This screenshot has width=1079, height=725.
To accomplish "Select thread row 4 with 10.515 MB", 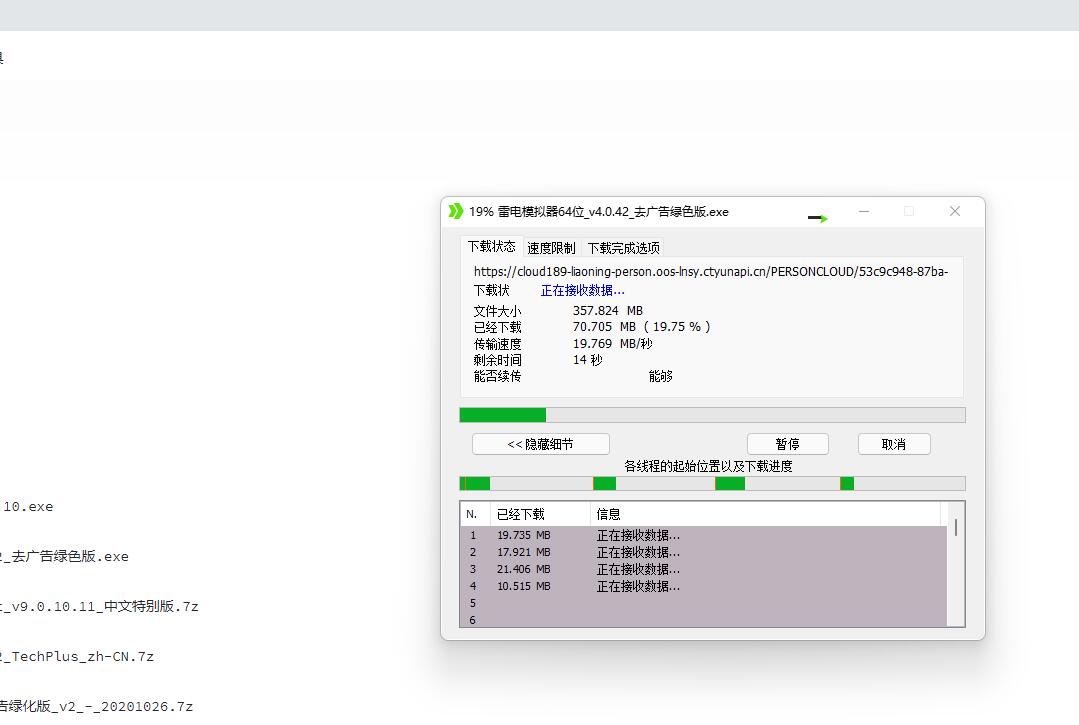I will coord(703,586).
